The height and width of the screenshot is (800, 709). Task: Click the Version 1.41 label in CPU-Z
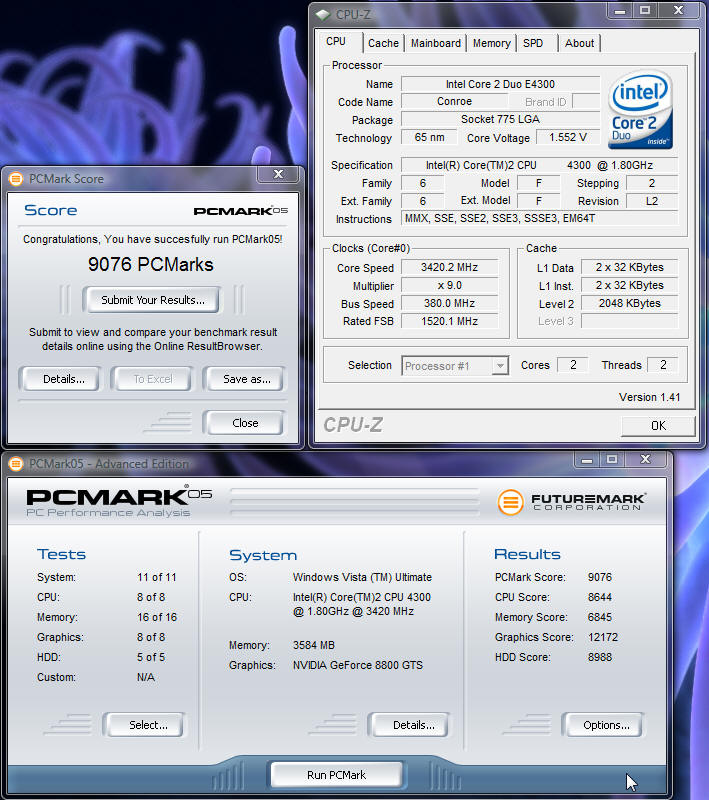tap(649, 397)
